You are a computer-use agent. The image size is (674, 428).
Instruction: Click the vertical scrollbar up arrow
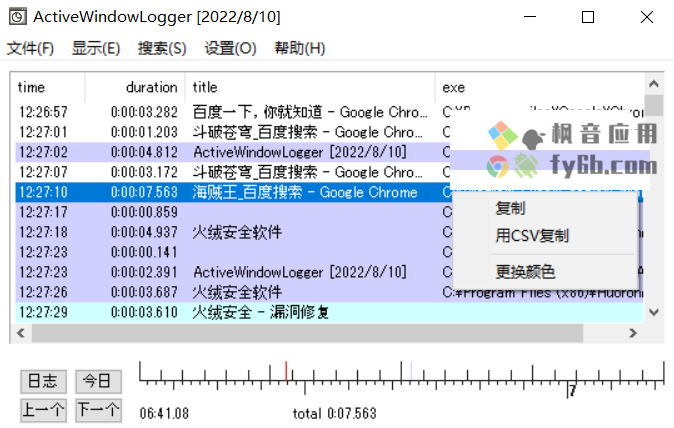[x=654, y=84]
